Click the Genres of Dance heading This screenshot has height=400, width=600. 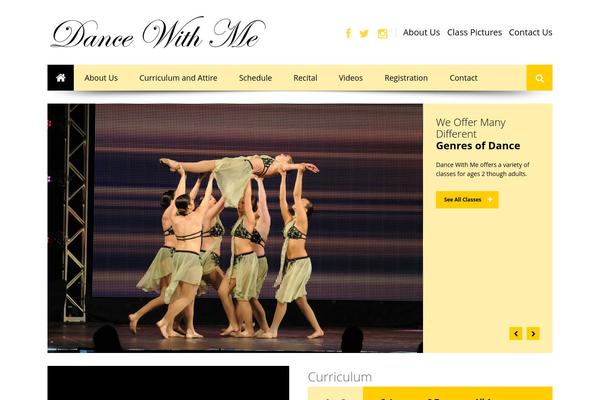click(478, 146)
